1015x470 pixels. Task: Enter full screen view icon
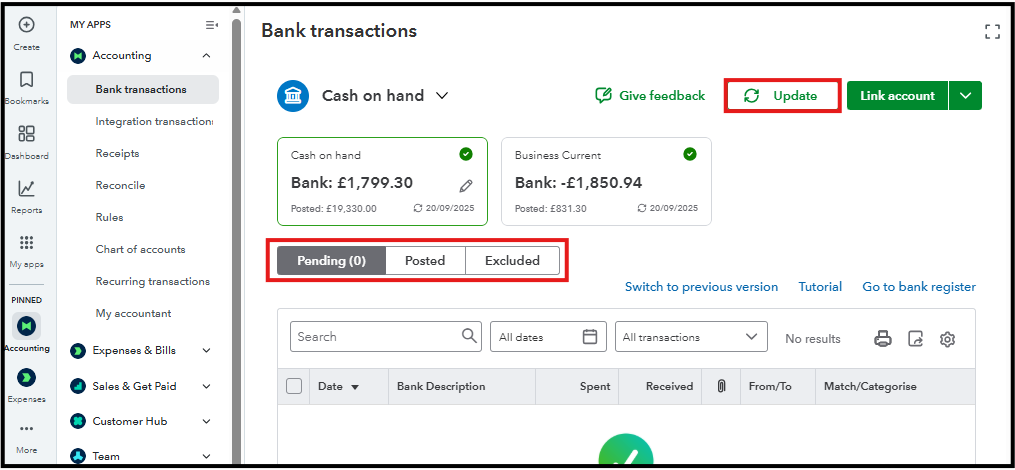coord(992,32)
